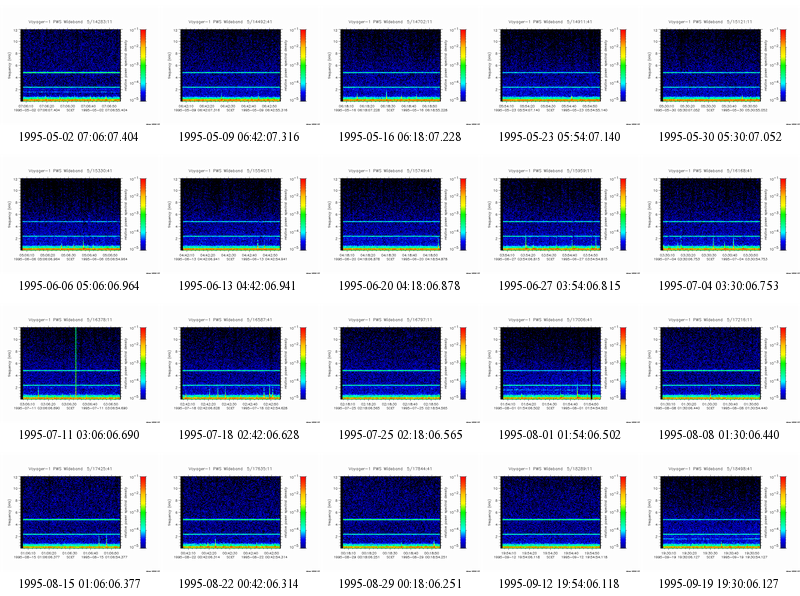The image size is (800, 596).
Task: Click the caption text 1995-05-09 06:42:07.316
Action: [x=239, y=137]
